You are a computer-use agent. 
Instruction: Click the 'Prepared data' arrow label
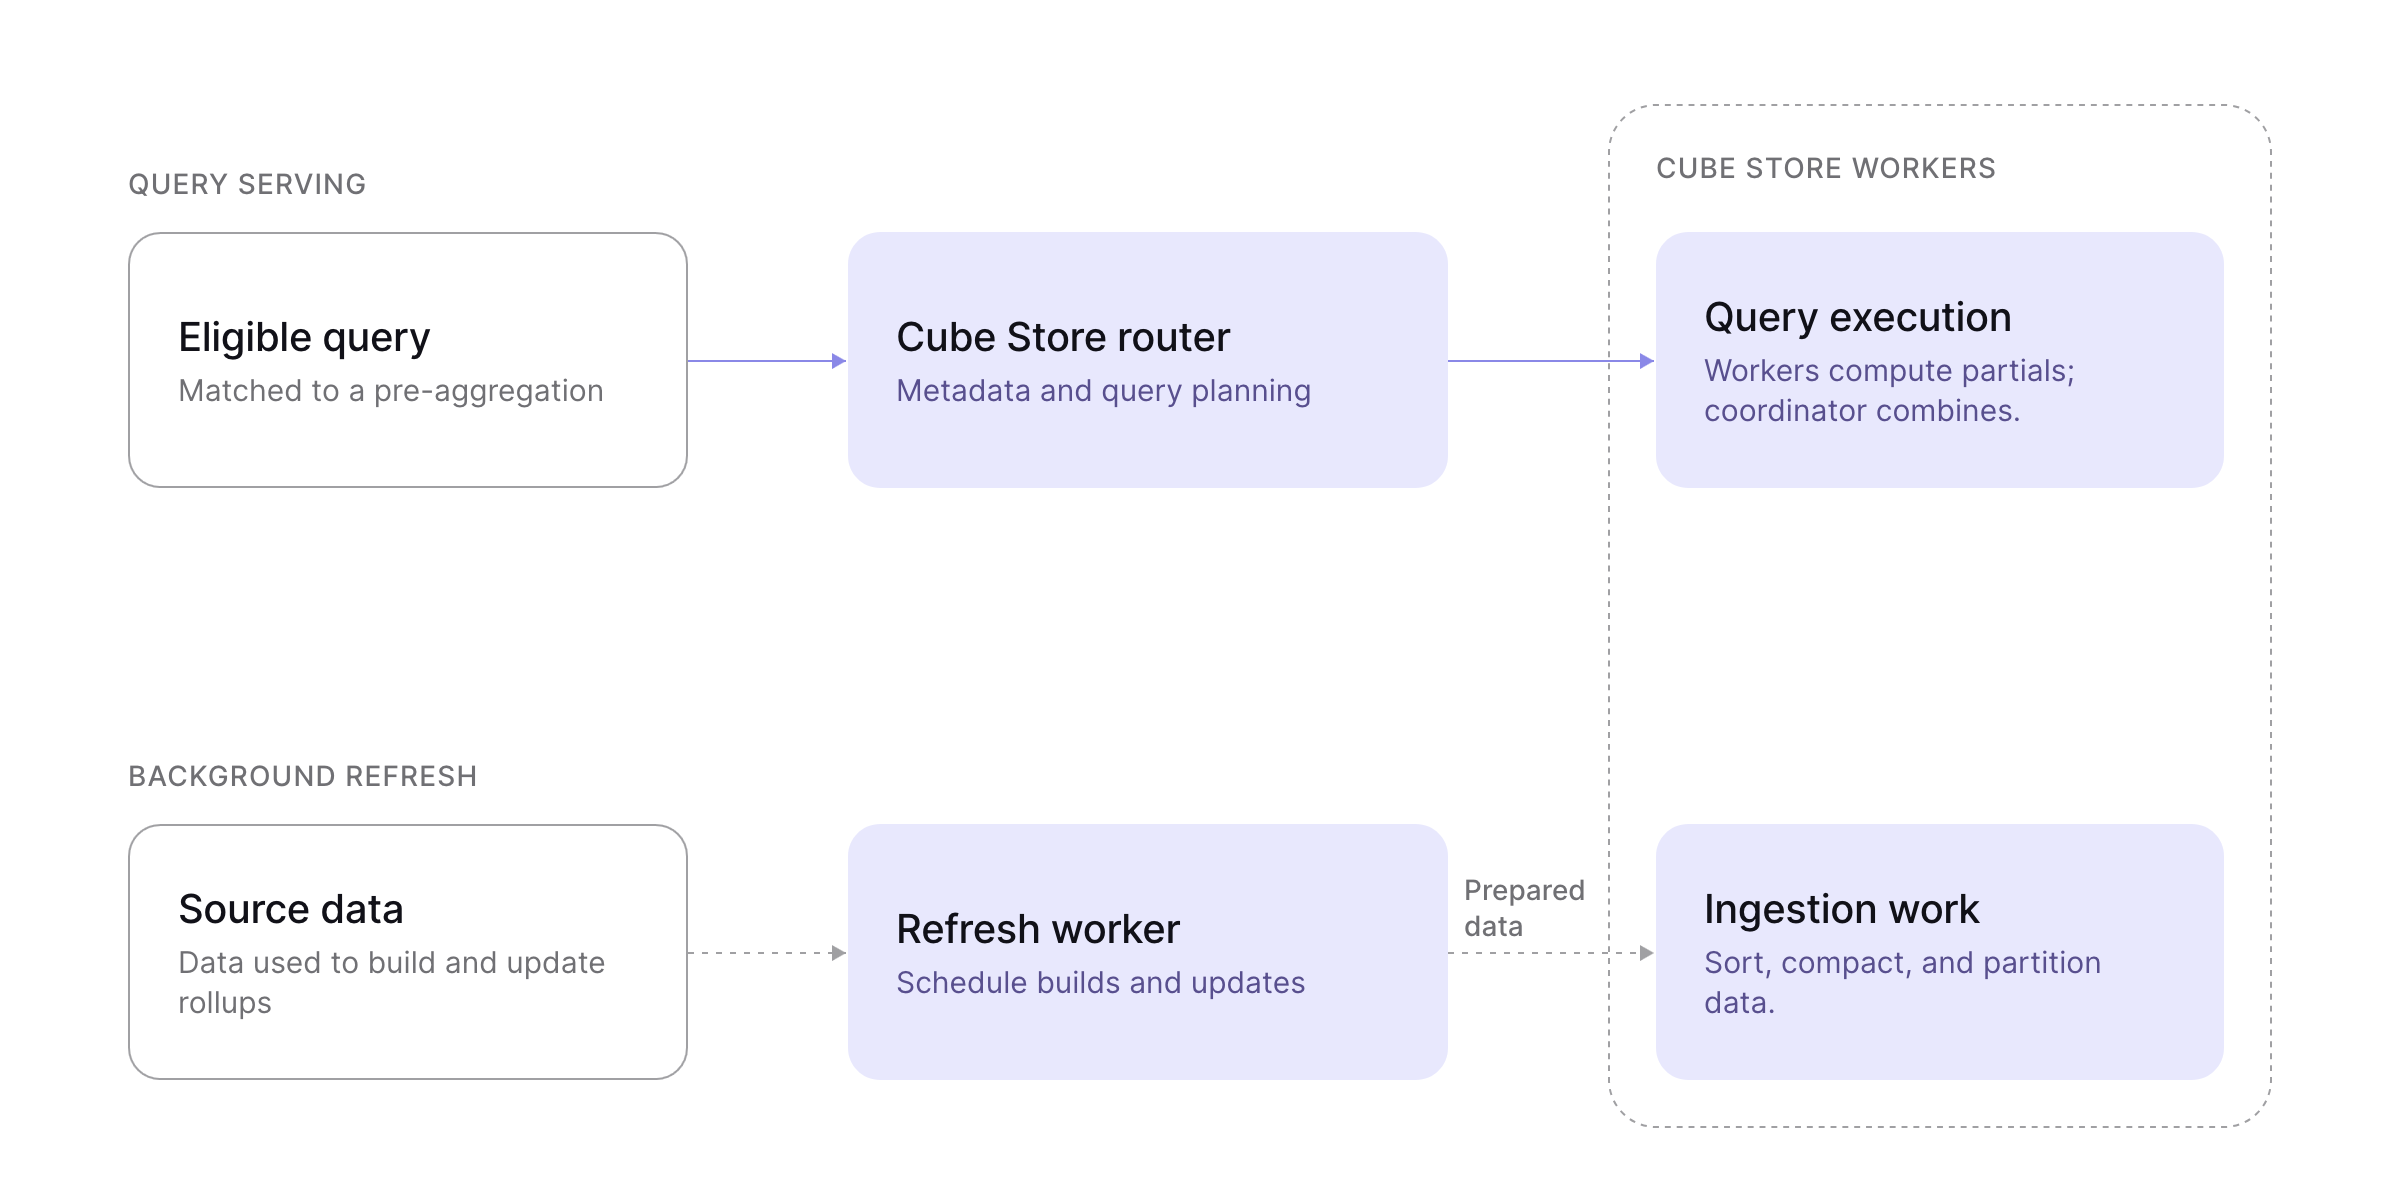click(x=1524, y=908)
